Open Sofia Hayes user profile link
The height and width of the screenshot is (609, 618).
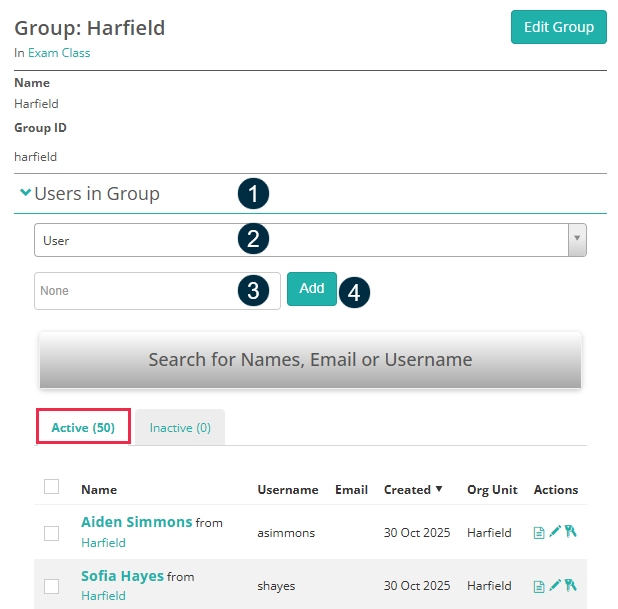pyautogui.click(x=122, y=576)
